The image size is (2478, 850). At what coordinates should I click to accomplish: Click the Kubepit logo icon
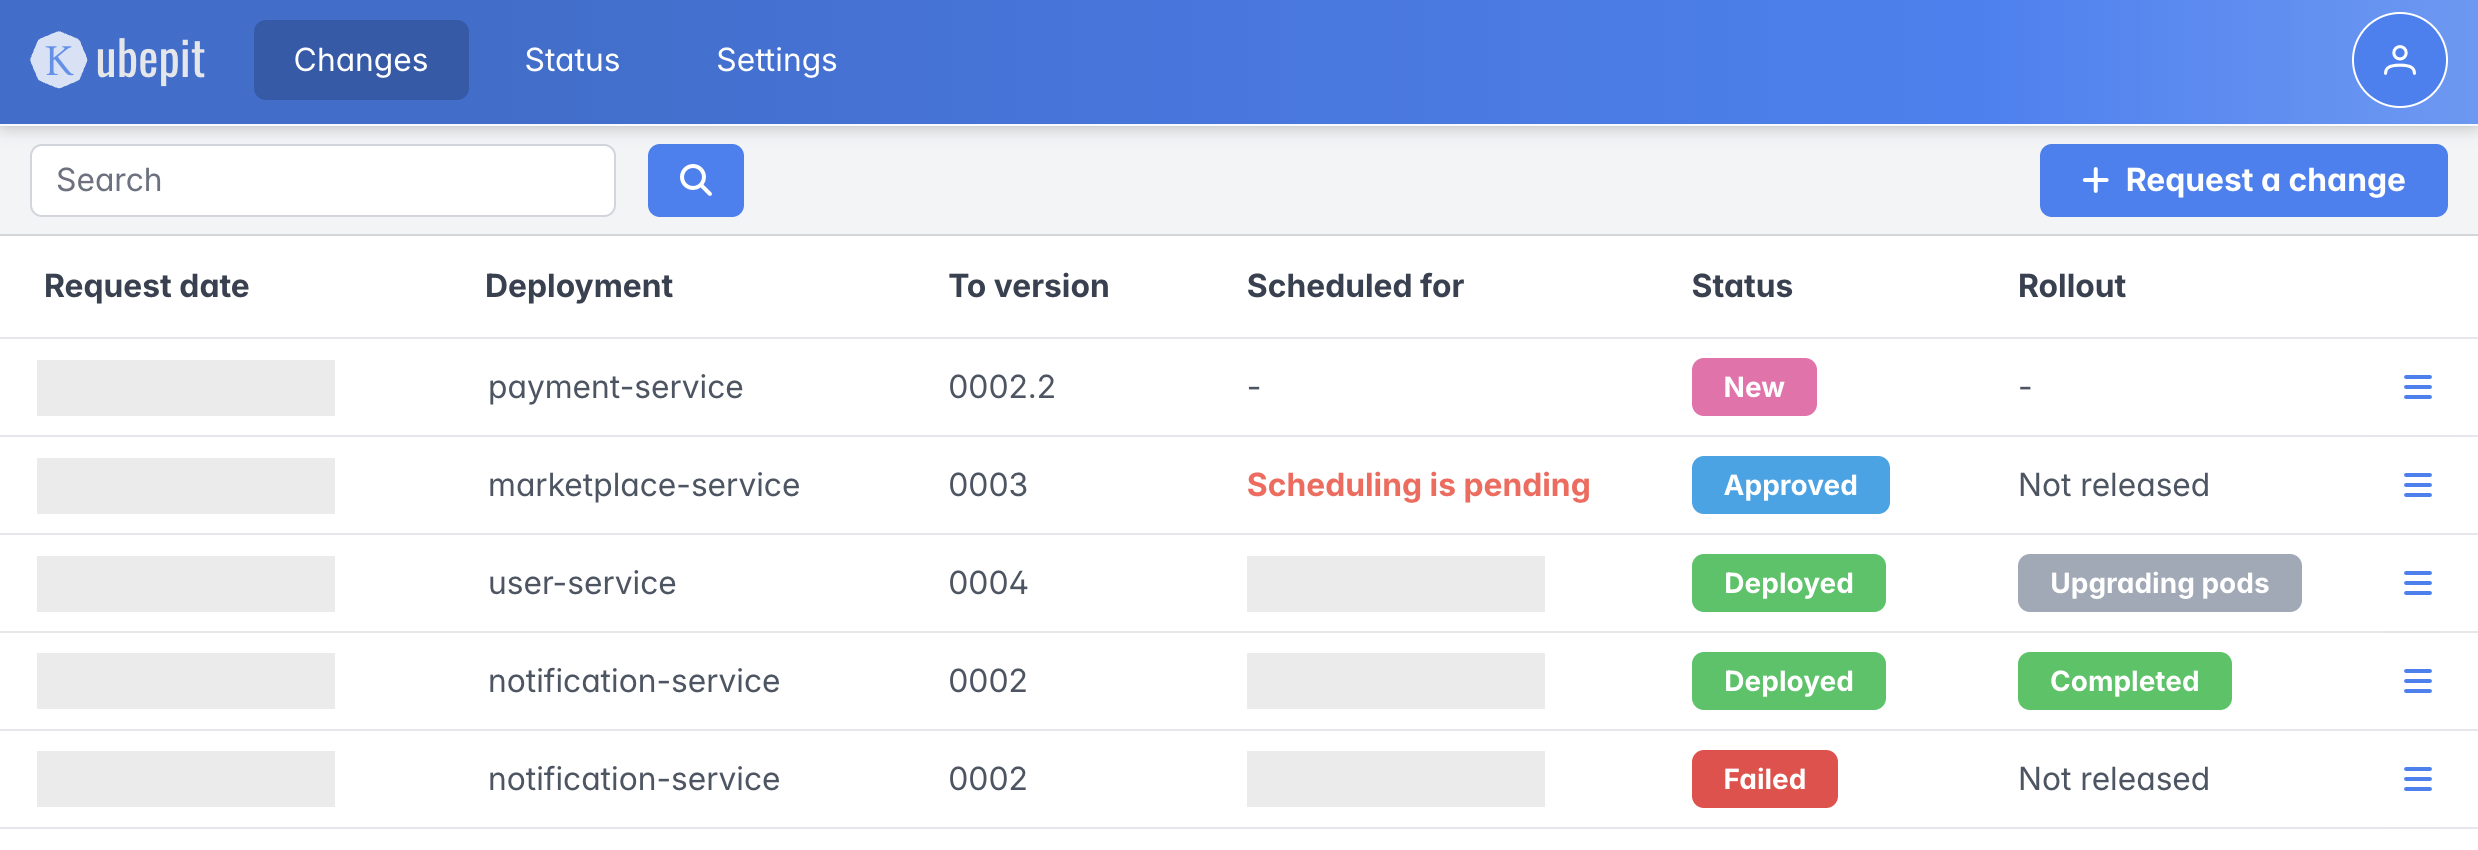(x=59, y=60)
